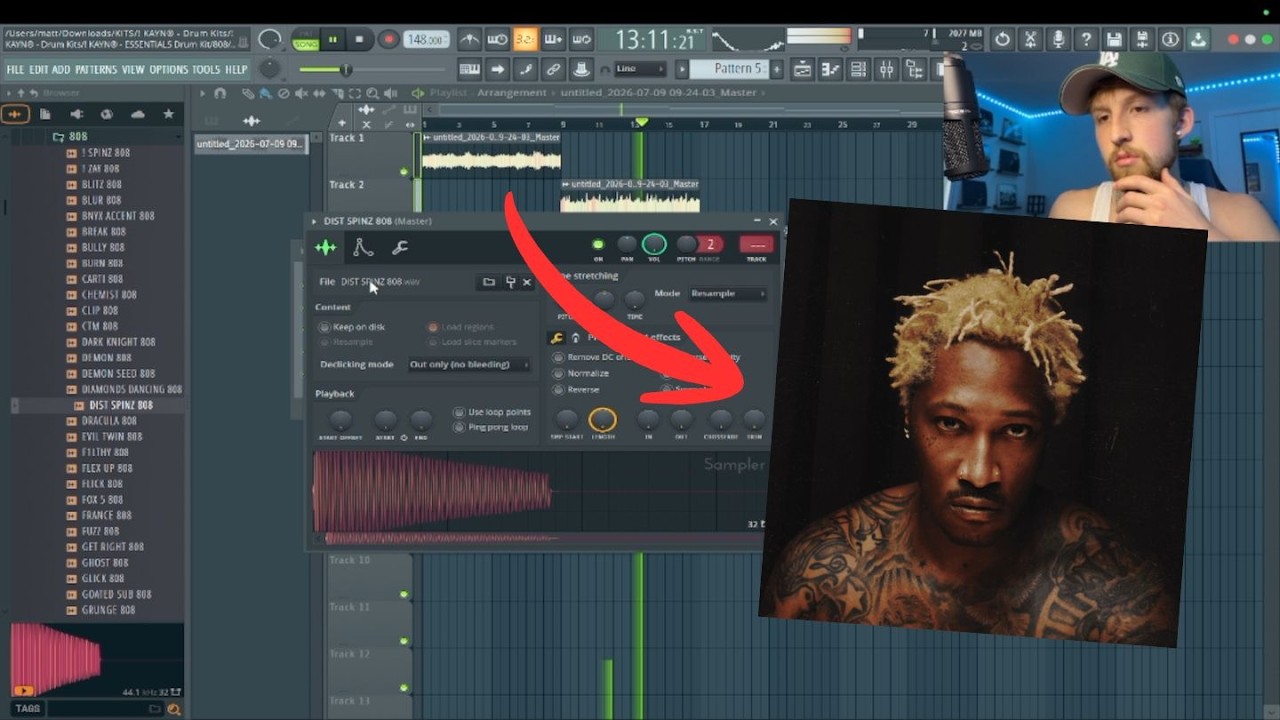
Task: Stop playback with the stop button
Action: pyautogui.click(x=359, y=40)
